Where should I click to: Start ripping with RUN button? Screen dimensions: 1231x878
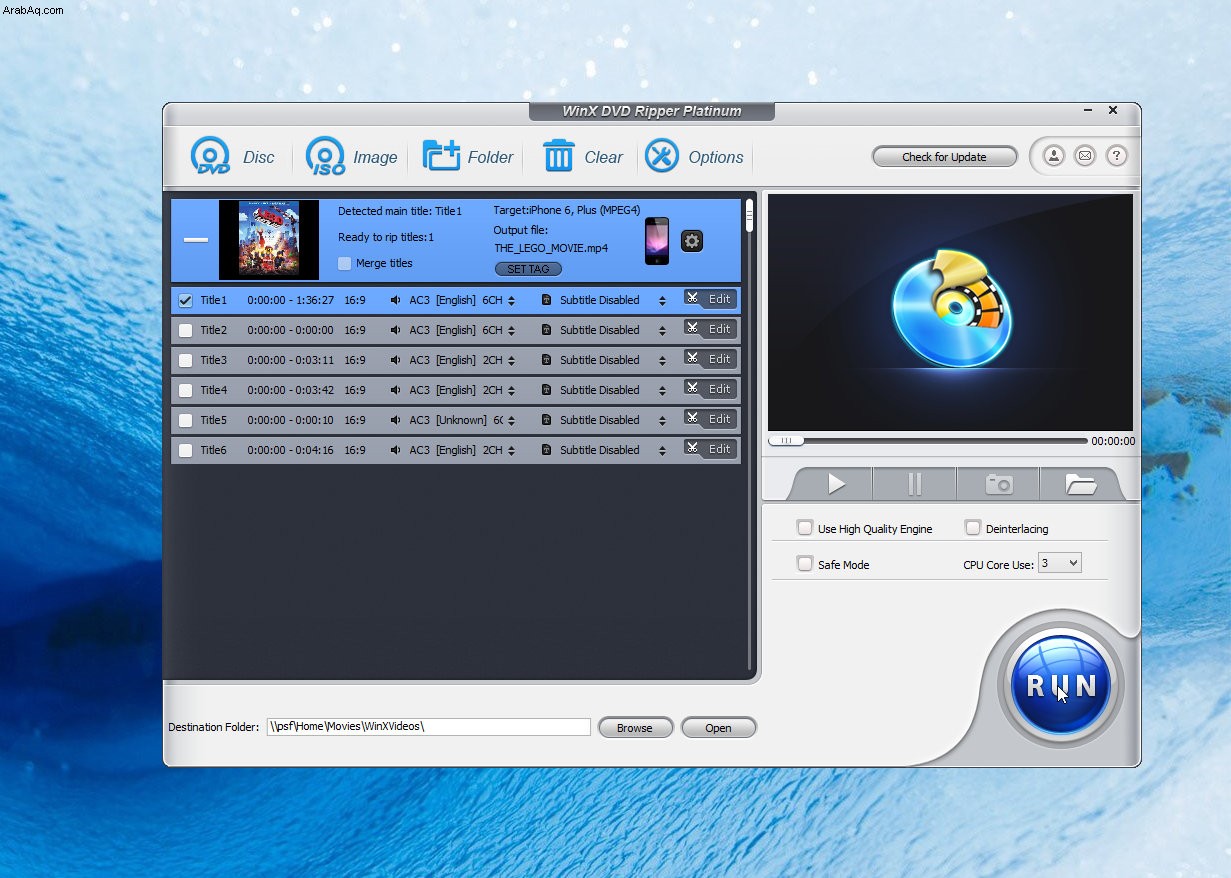1060,685
